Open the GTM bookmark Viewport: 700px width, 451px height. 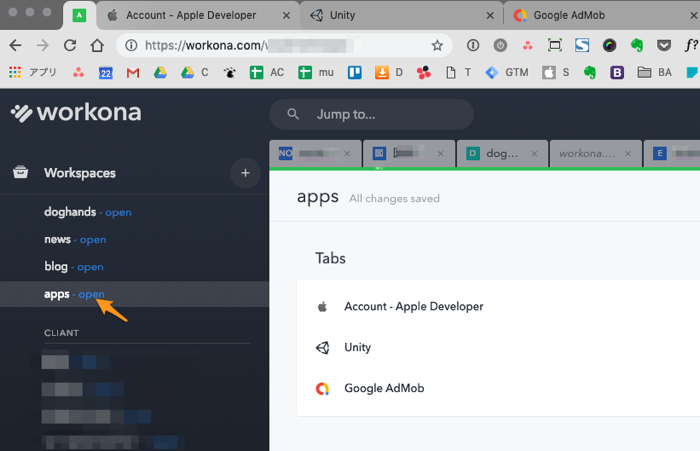[507, 72]
